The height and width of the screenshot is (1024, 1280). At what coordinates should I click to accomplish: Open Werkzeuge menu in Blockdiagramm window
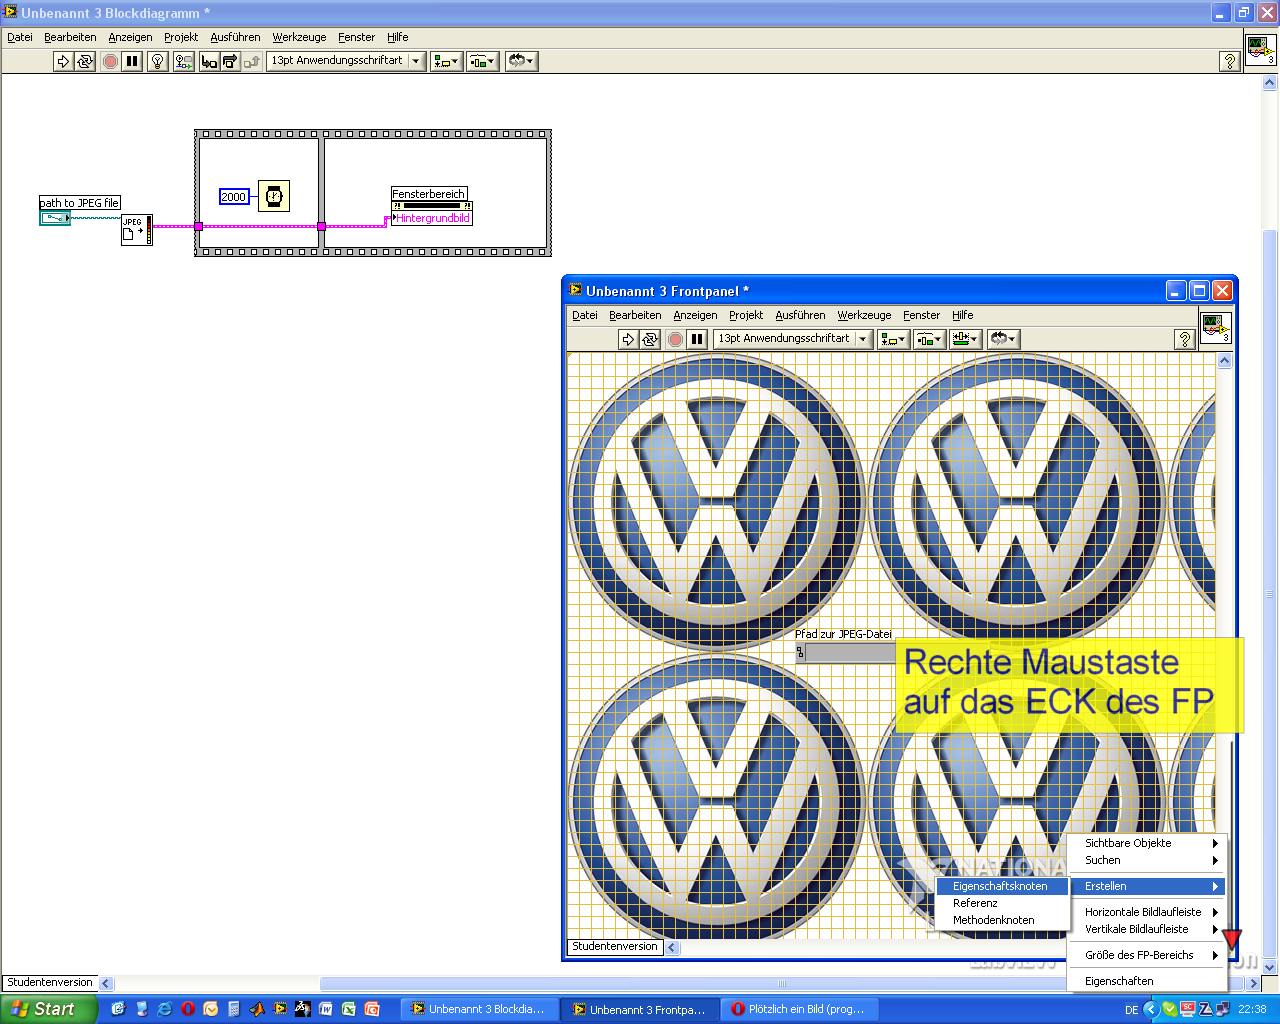pyautogui.click(x=299, y=37)
